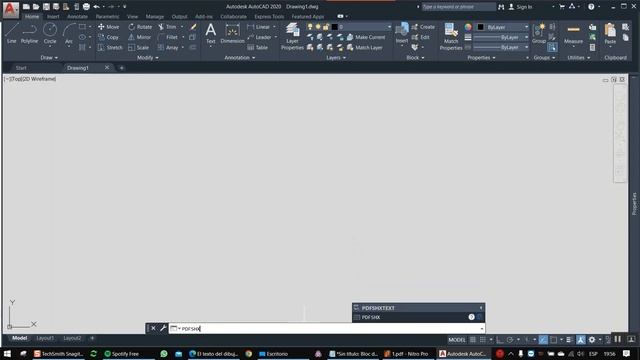
Task: Click the Stretch command
Action: (x=110, y=47)
